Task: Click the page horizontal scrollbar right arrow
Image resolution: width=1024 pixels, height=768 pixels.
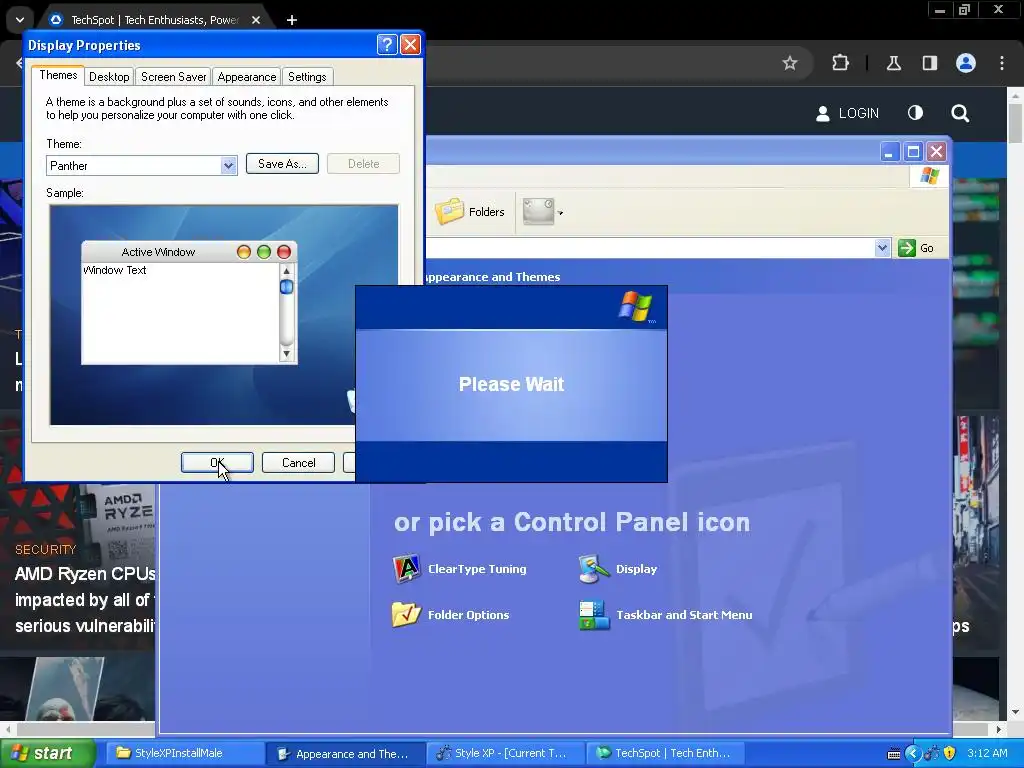Action: [999, 729]
